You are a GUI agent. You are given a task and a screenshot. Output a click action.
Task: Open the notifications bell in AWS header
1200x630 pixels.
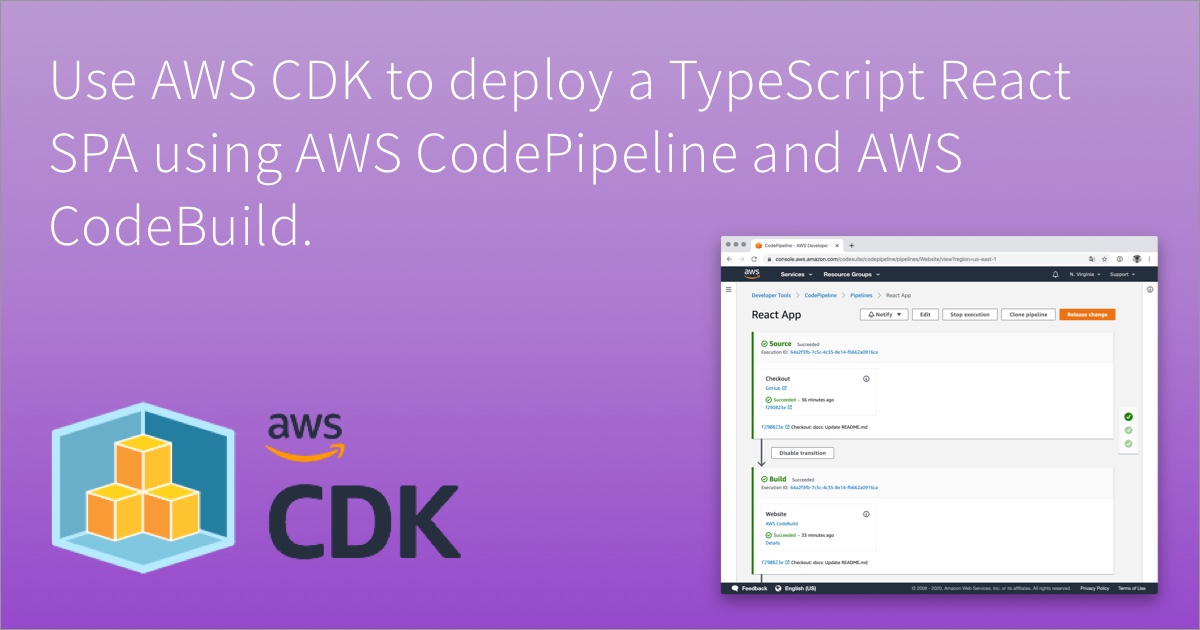(x=1056, y=274)
